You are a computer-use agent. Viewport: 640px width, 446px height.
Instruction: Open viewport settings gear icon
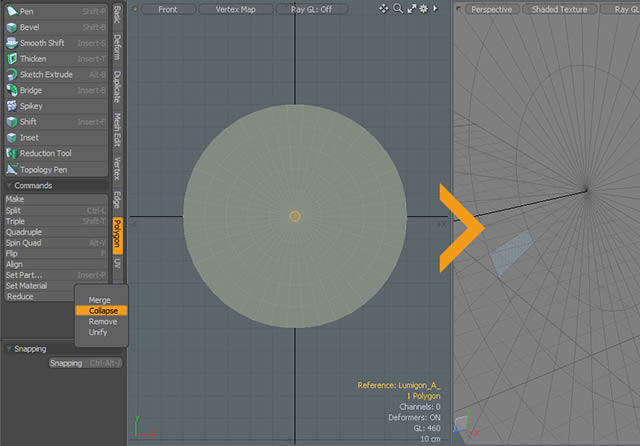424,9
